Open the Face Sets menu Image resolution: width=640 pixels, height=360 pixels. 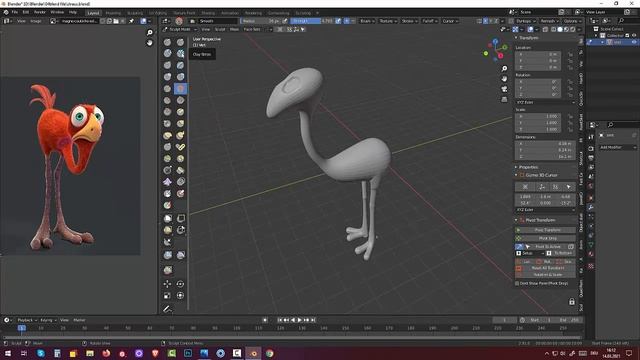click(x=252, y=29)
